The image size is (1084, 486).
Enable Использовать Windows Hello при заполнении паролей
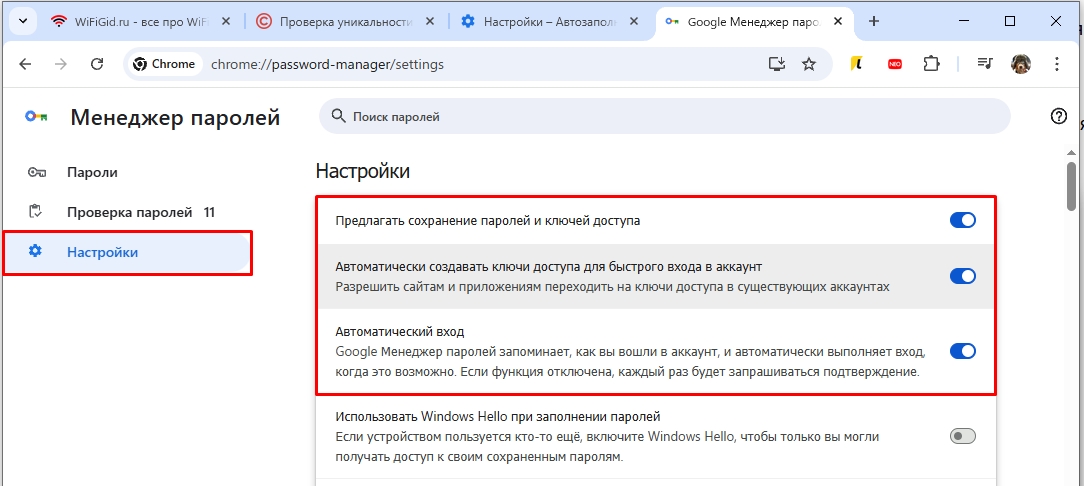pyautogui.click(x=962, y=436)
